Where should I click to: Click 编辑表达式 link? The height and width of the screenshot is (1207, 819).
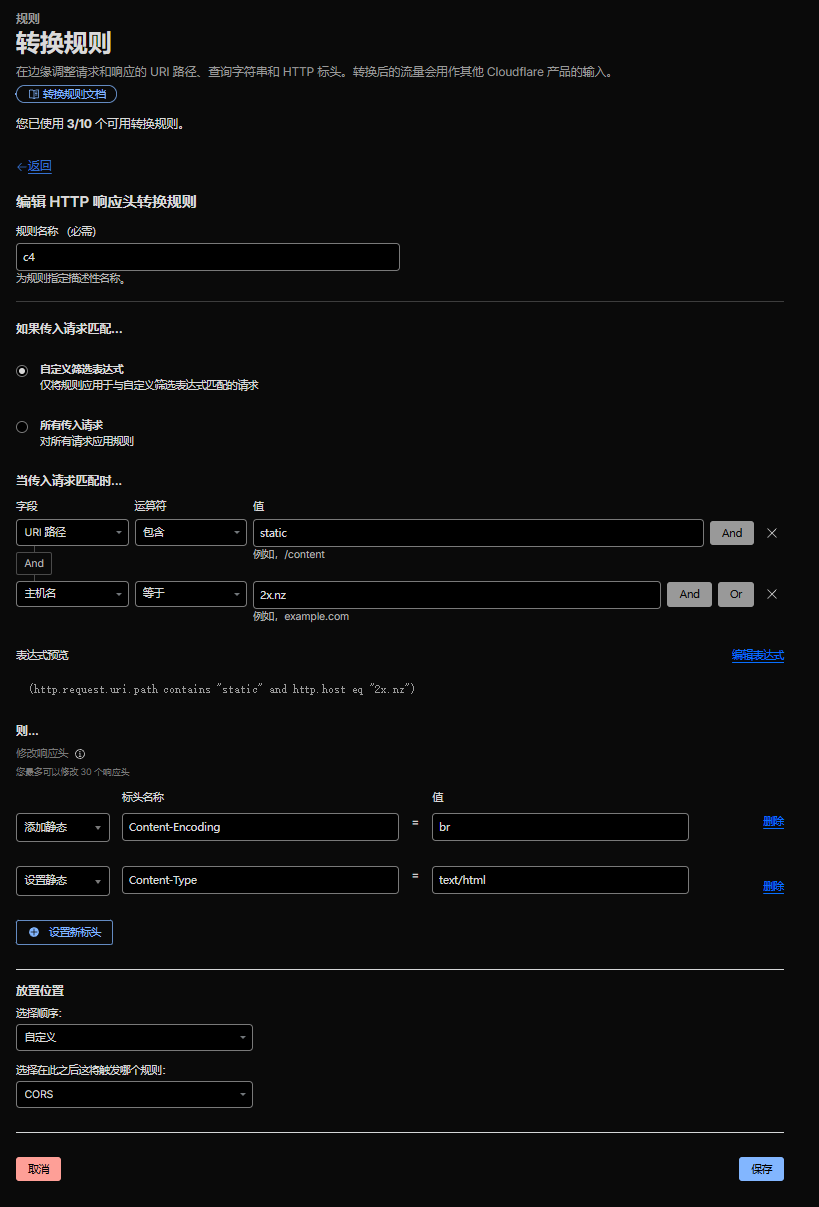click(x=757, y=656)
